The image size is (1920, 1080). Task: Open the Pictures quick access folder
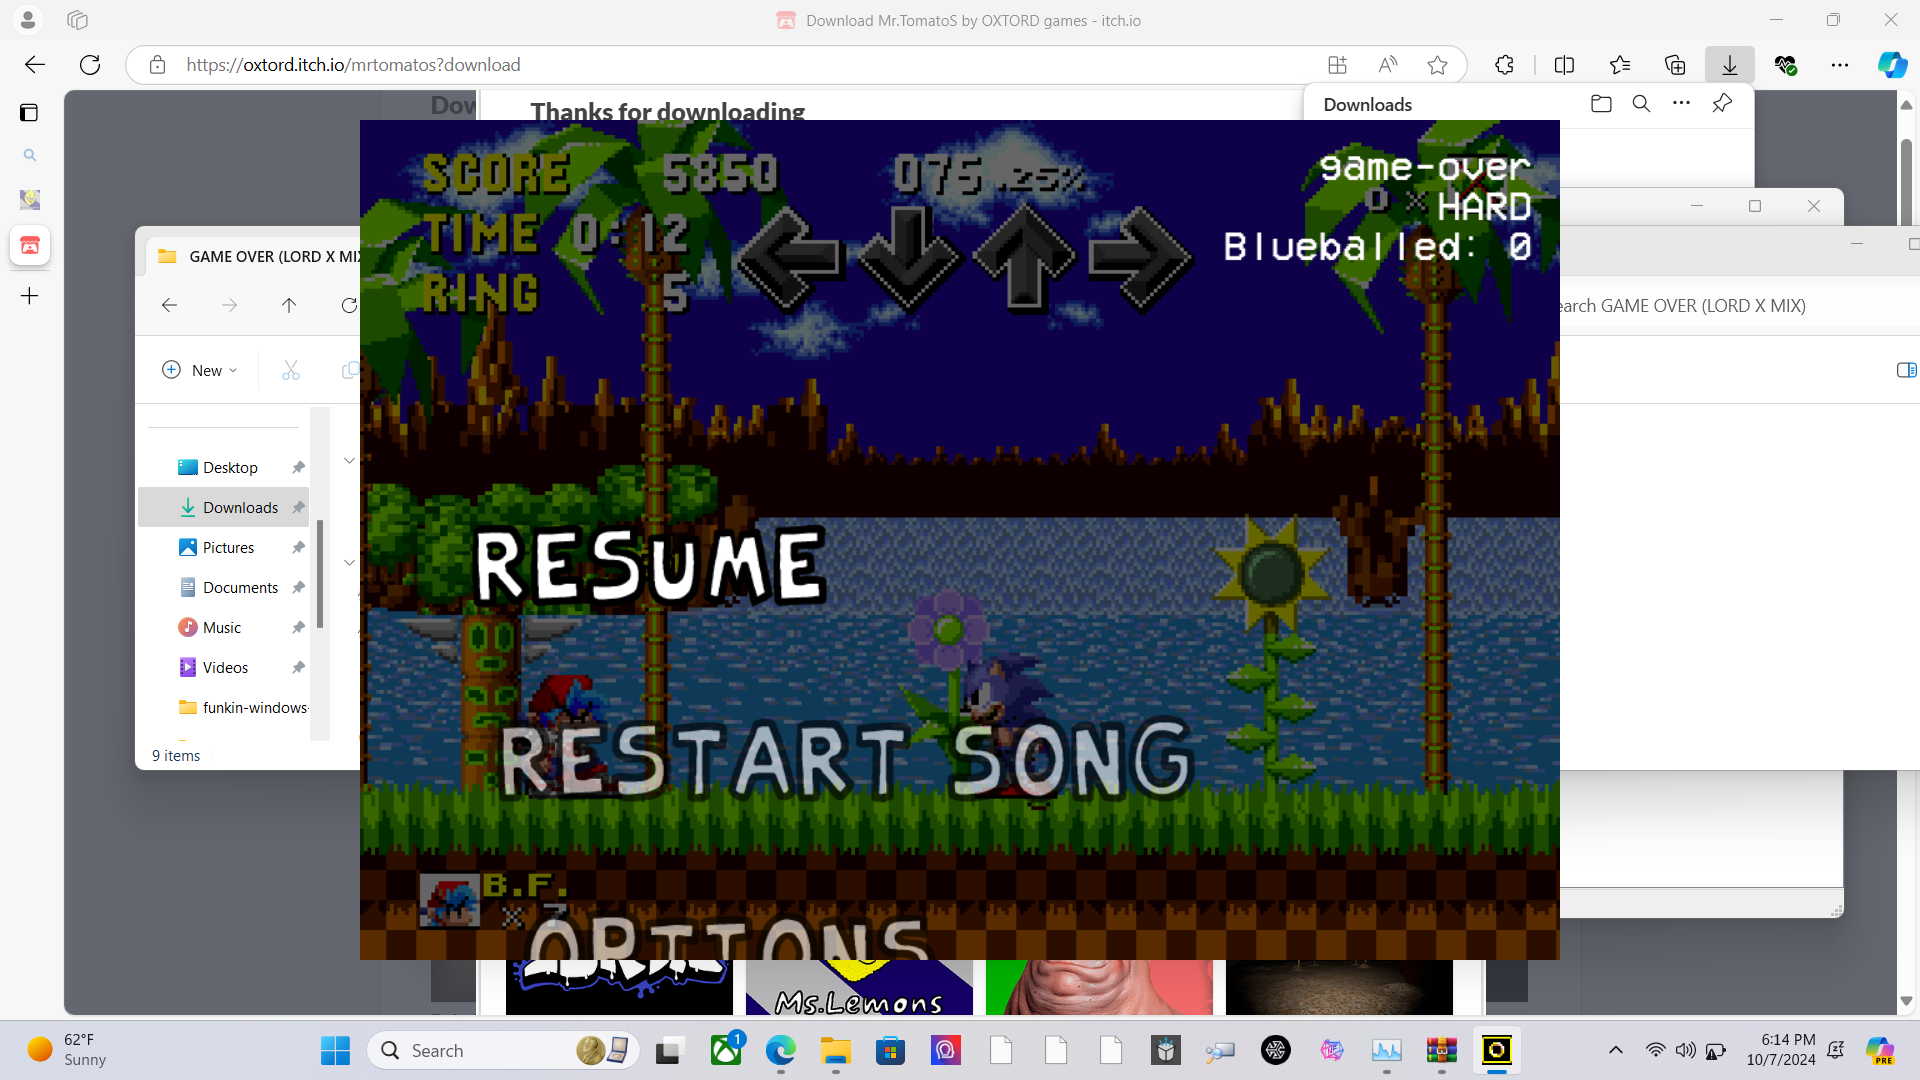coord(228,548)
